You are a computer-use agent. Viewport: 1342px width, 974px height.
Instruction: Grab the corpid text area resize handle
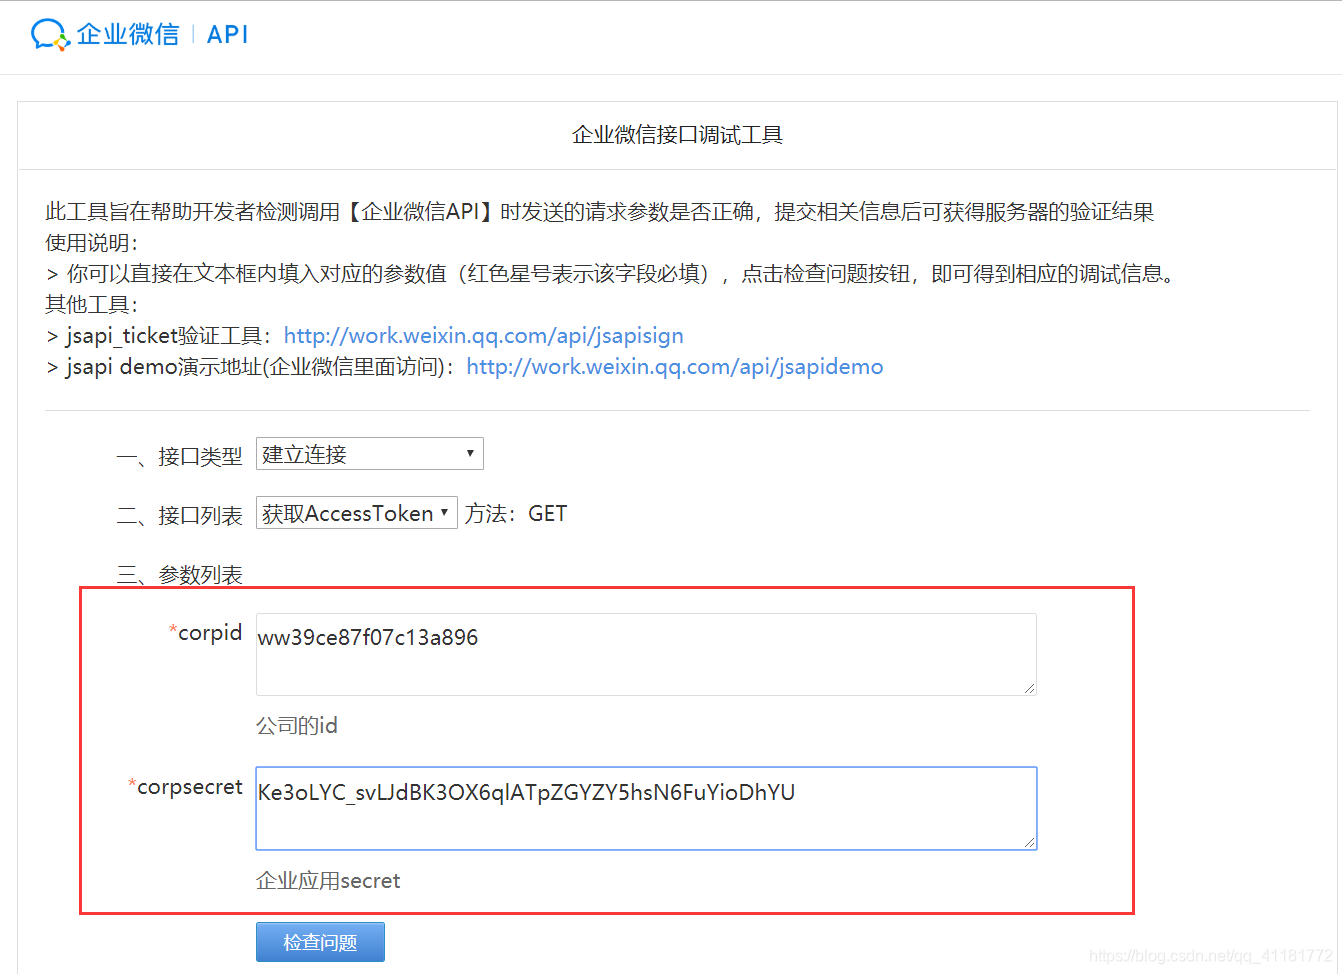pos(1029,688)
